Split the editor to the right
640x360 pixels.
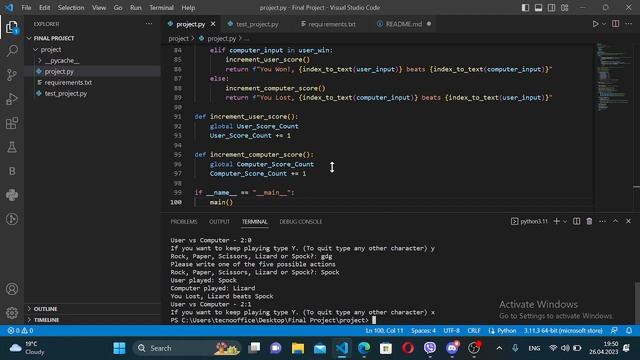click(x=615, y=24)
